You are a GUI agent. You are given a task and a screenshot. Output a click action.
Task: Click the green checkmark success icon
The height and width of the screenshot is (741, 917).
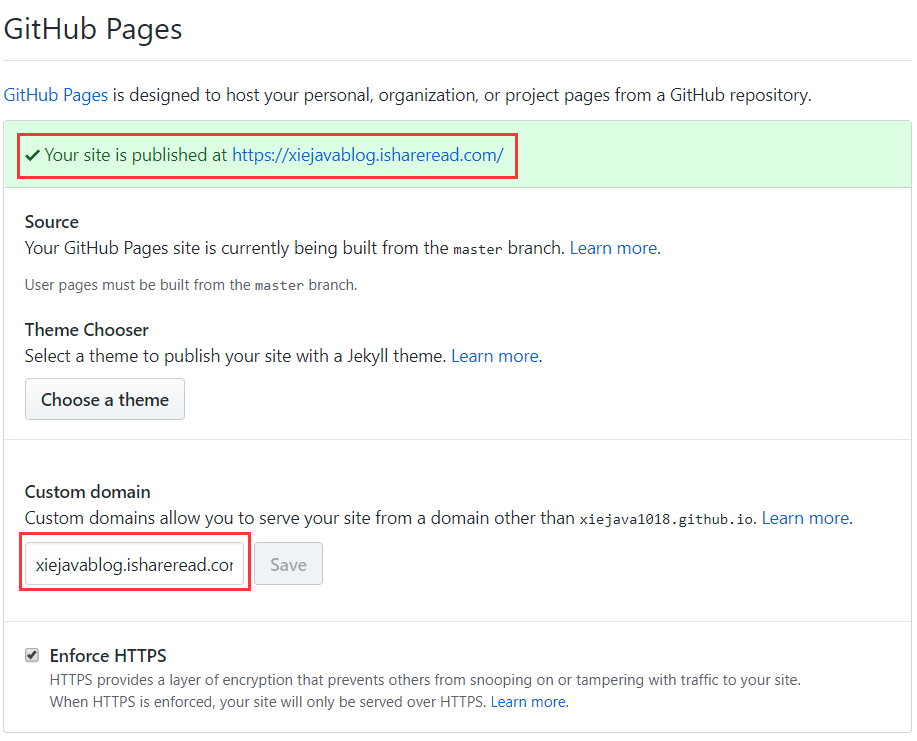[33, 155]
